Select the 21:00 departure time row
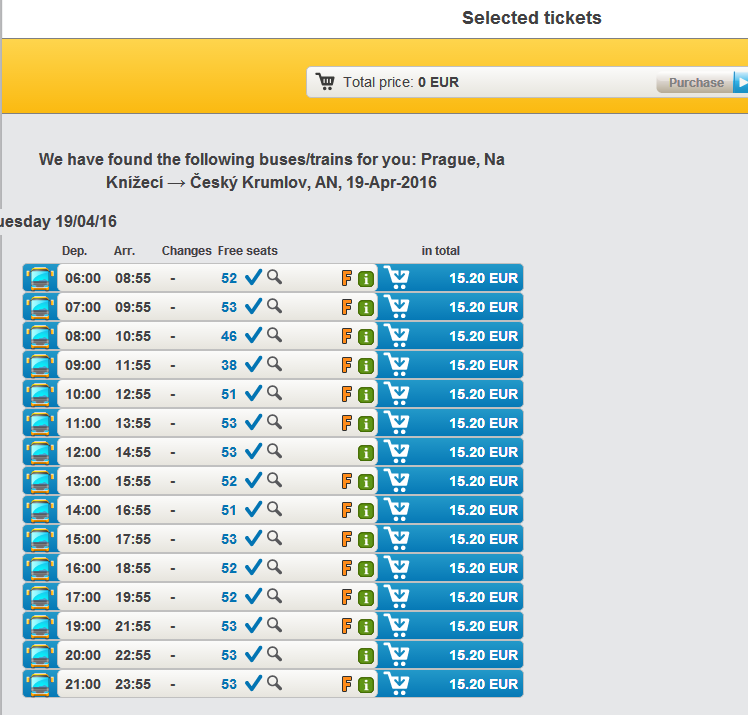The height and width of the screenshot is (715, 748). pyautogui.click(x=83, y=684)
